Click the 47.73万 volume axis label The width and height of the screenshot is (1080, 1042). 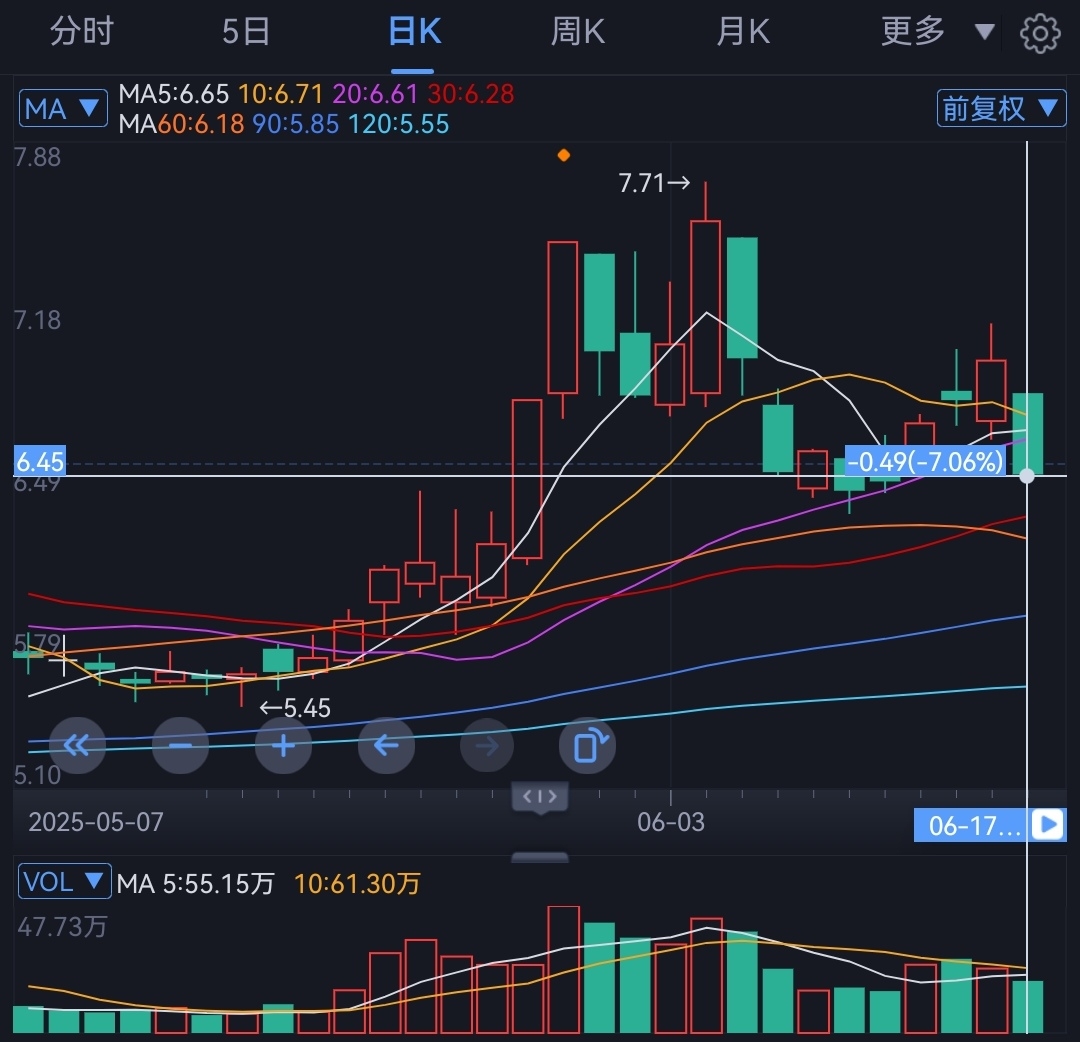(x=62, y=927)
